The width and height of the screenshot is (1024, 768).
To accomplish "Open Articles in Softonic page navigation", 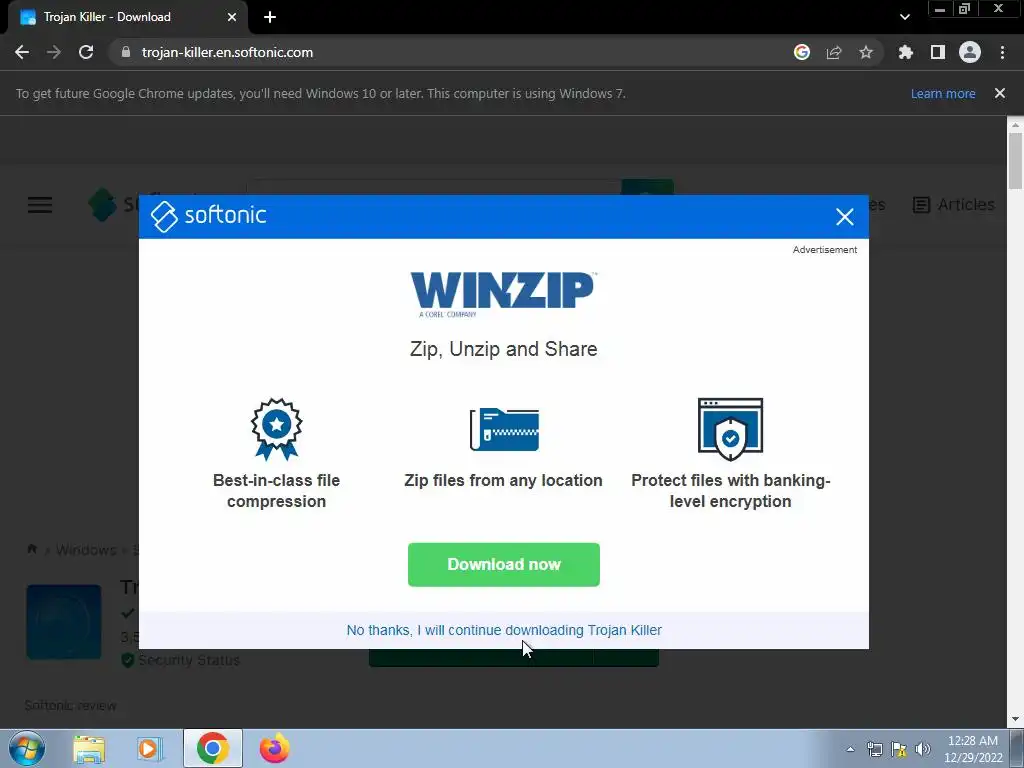I will (x=953, y=205).
